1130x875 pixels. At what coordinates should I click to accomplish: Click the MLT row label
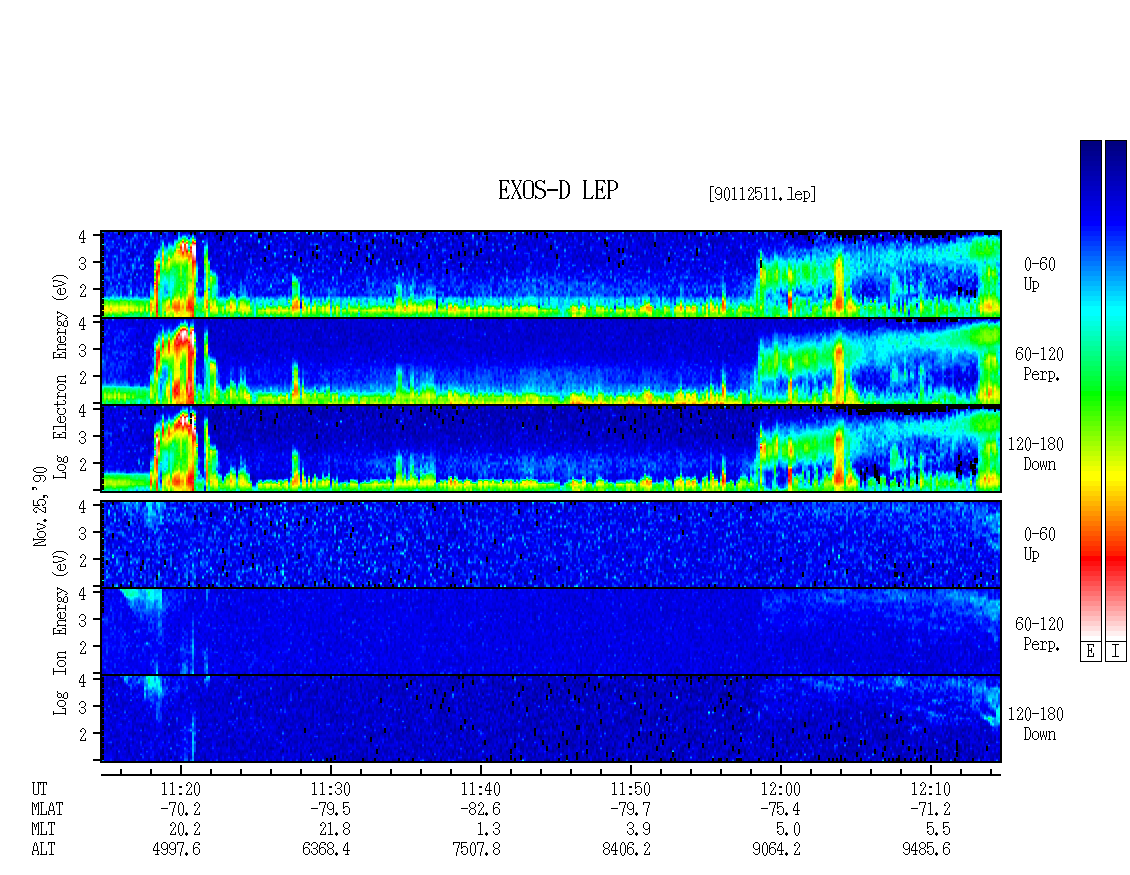[43, 830]
